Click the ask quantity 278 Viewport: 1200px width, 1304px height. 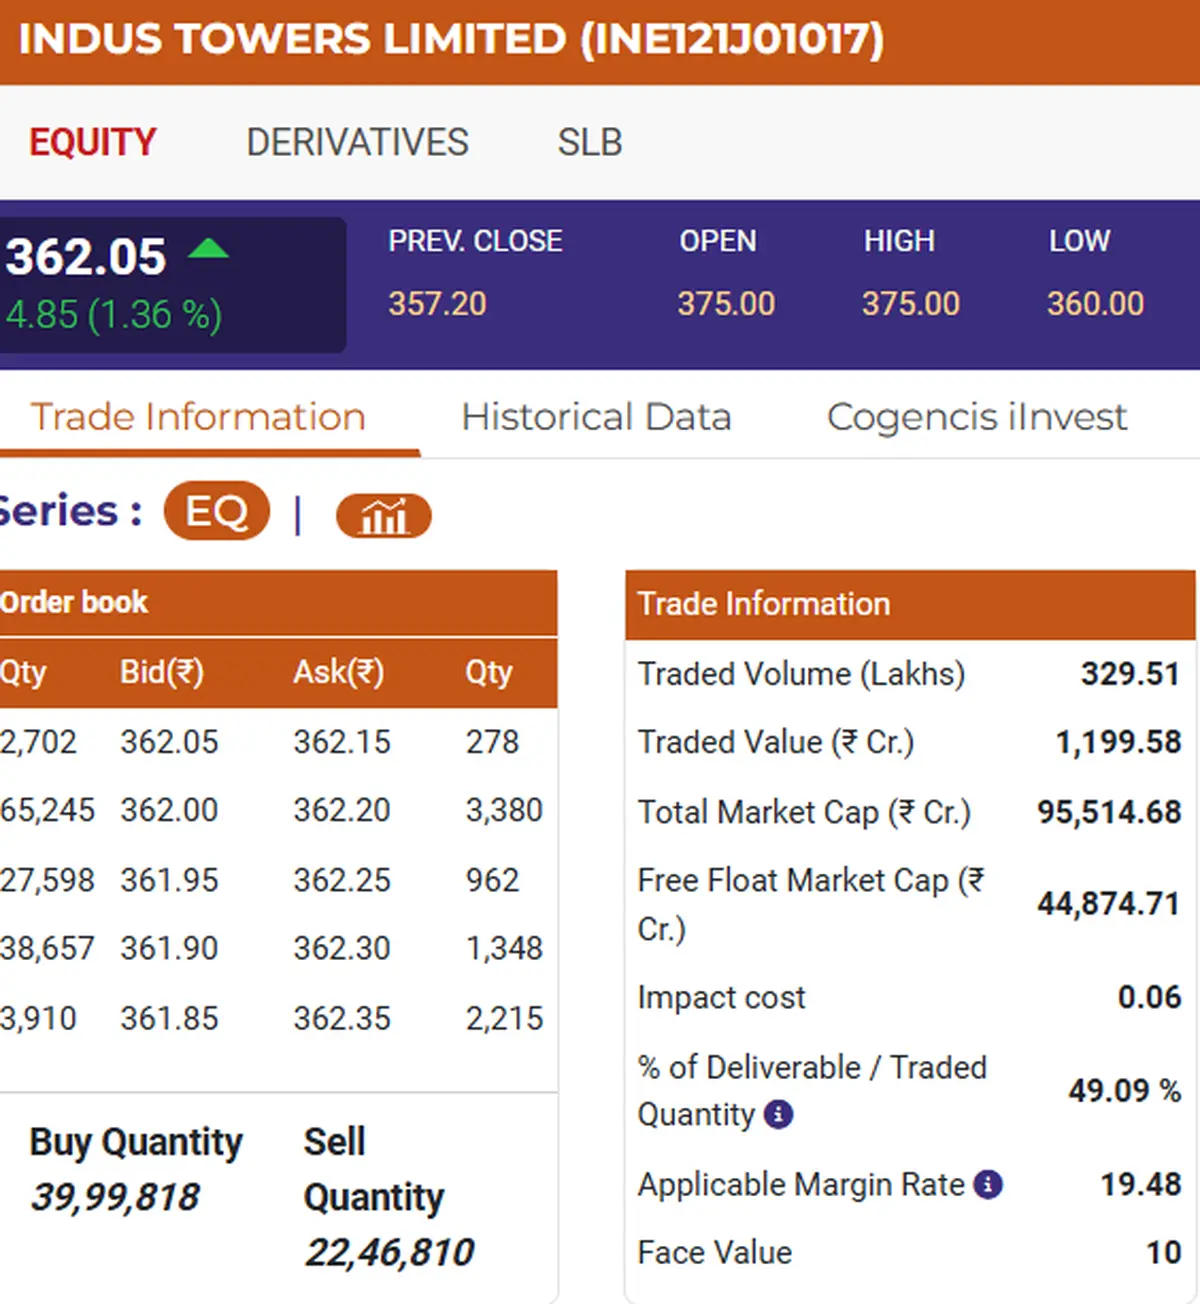492,742
